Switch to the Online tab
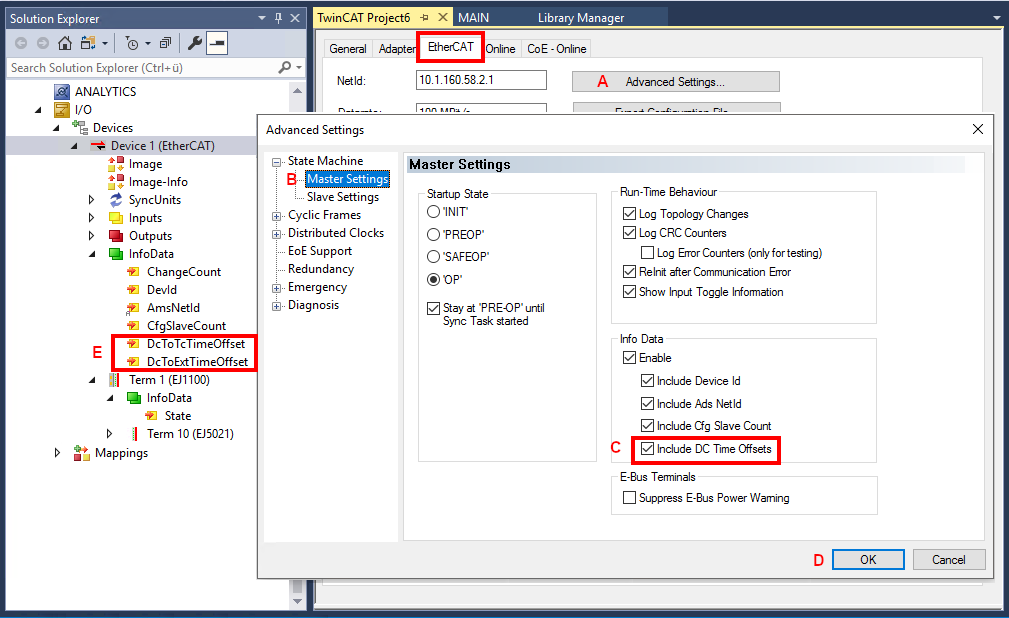1009x618 pixels. tap(501, 49)
